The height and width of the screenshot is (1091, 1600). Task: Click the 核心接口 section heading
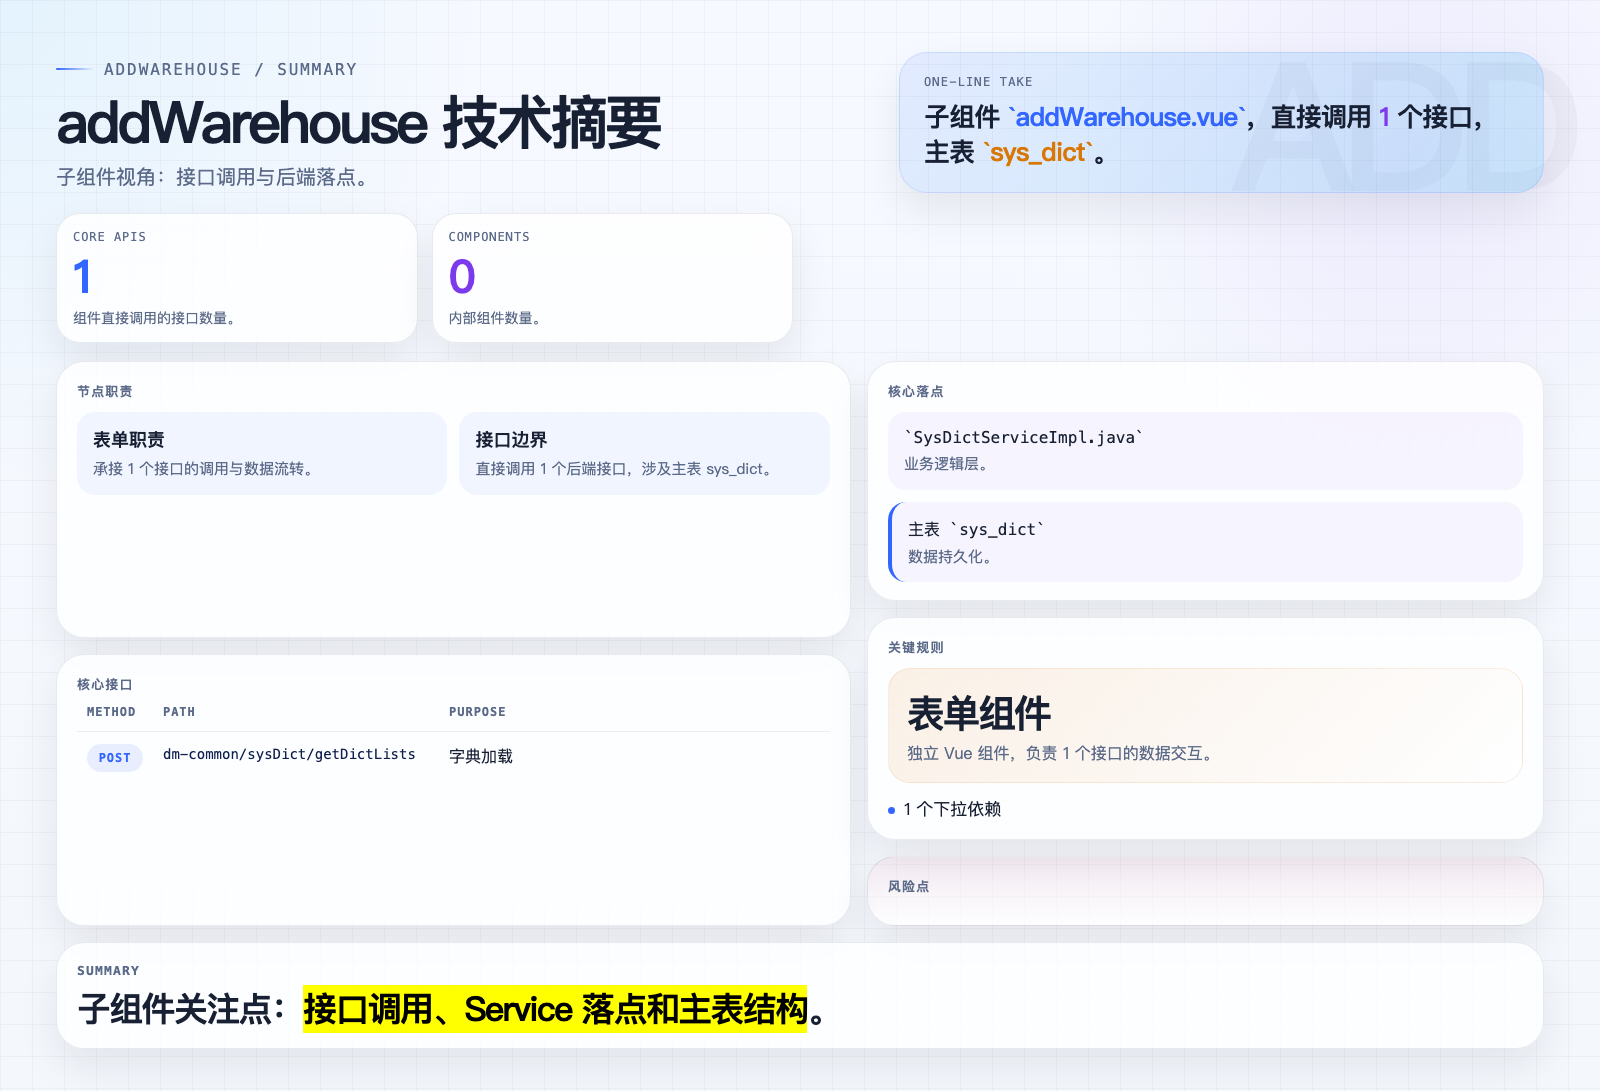(105, 684)
